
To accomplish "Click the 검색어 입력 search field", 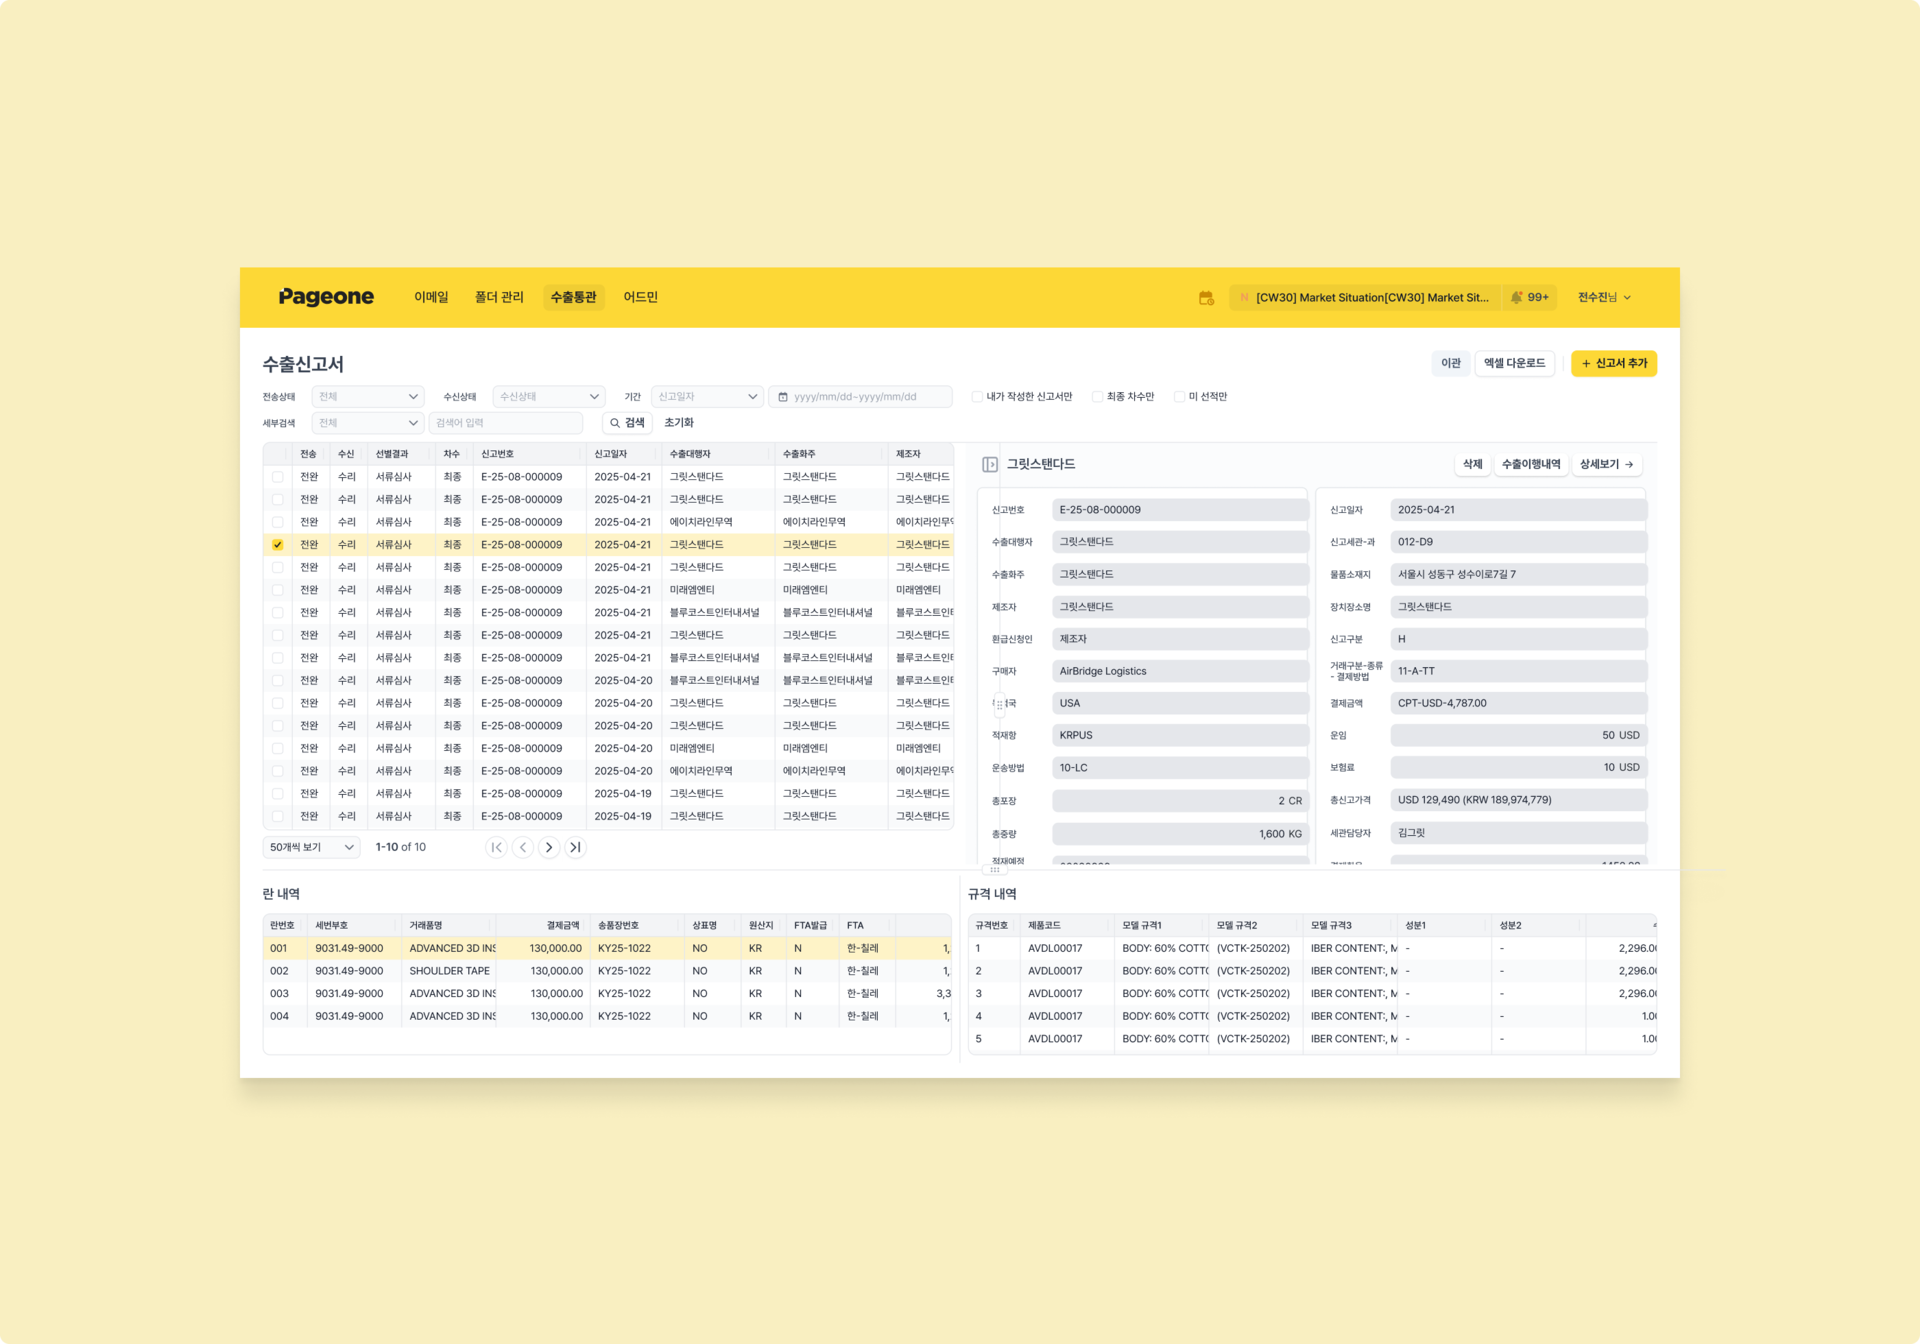I will click(505, 423).
